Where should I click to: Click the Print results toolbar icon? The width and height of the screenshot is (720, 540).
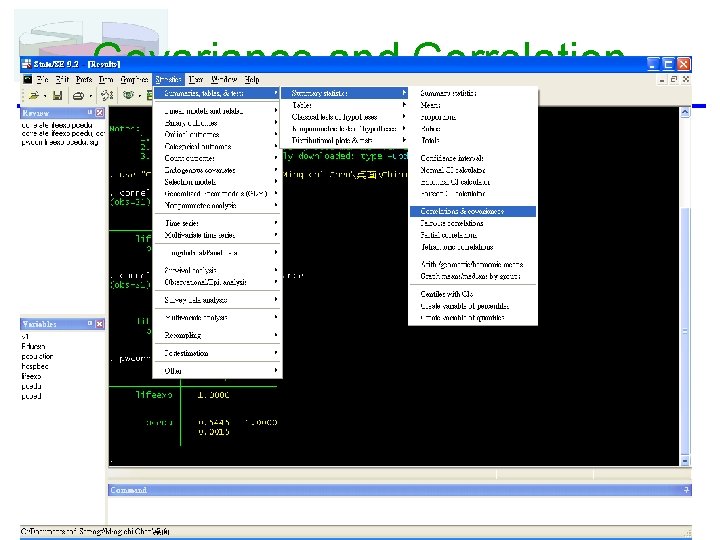[x=79, y=96]
